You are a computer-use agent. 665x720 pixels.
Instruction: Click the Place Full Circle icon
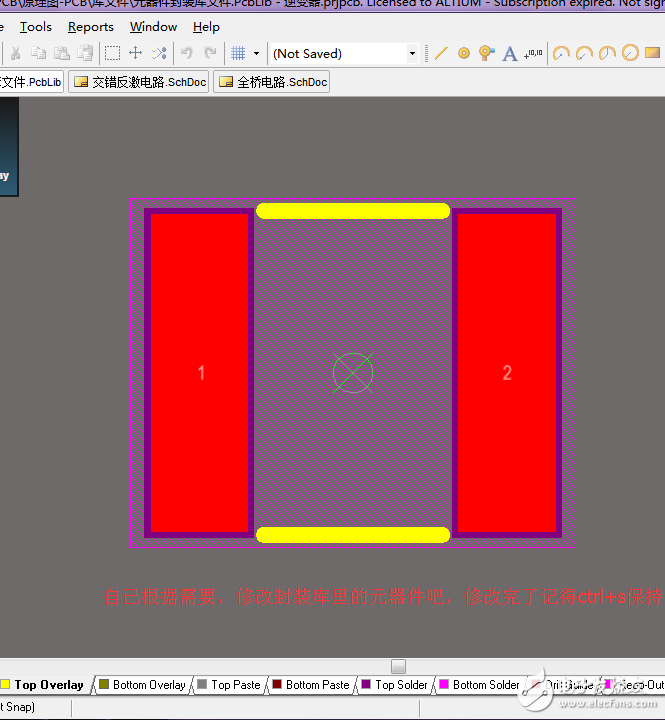630,53
